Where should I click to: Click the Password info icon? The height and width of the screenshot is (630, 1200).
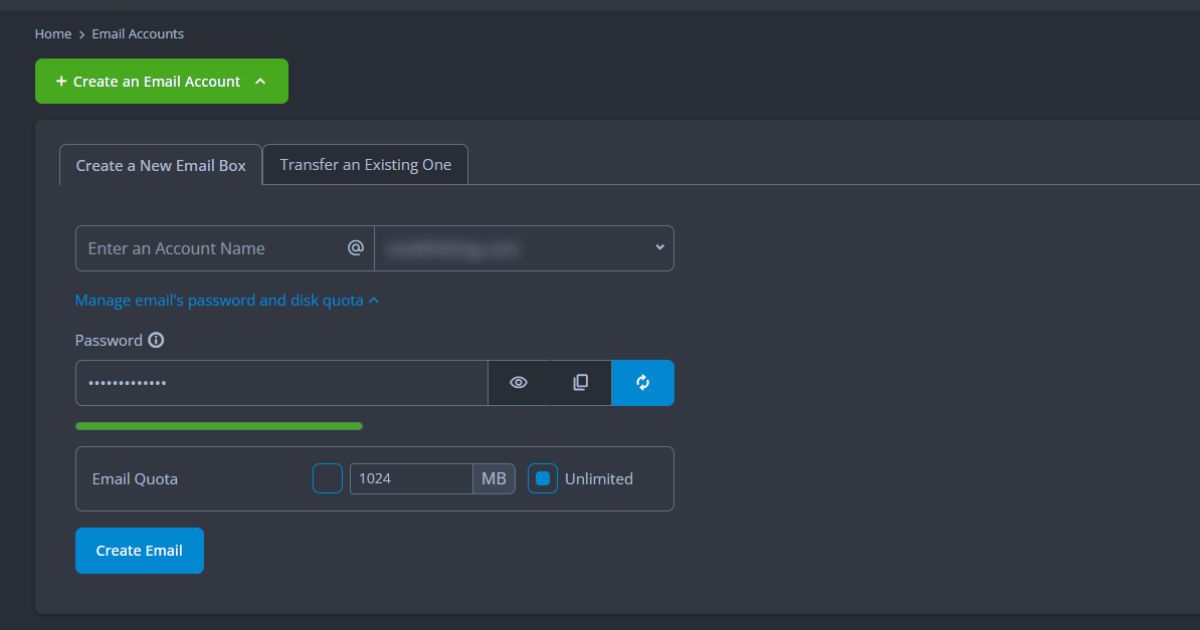(x=156, y=340)
